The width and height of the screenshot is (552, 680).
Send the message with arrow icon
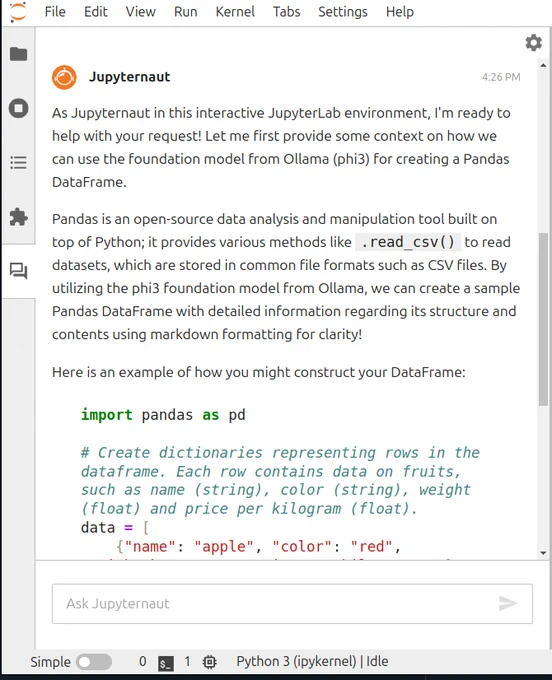click(508, 603)
